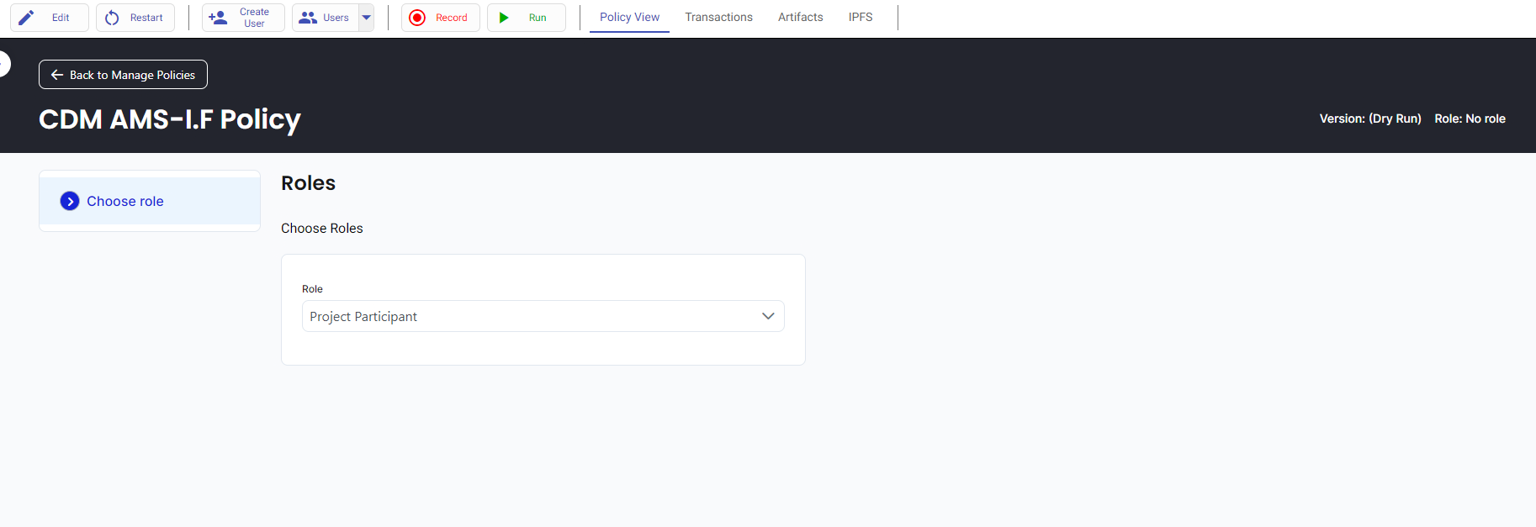Viewport: 1536px width, 527px height.
Task: Click the add-person Create User icon
Action: (218, 17)
